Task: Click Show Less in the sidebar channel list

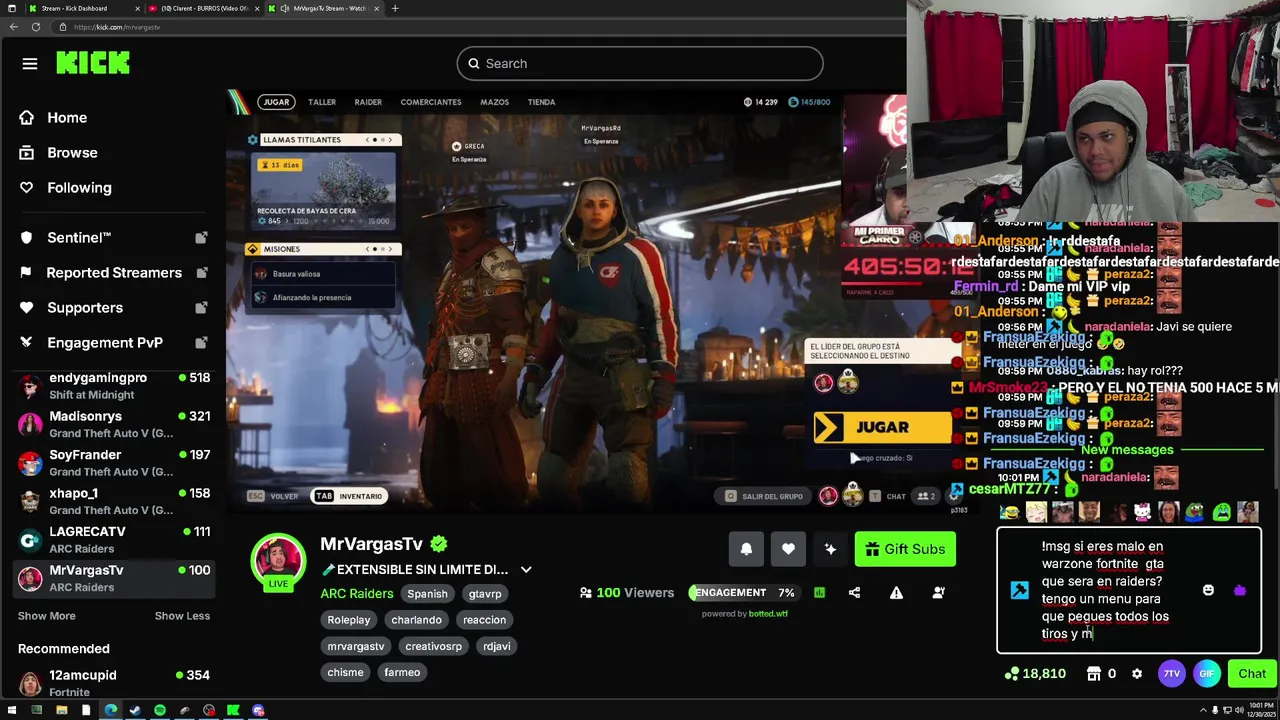Action: click(182, 616)
